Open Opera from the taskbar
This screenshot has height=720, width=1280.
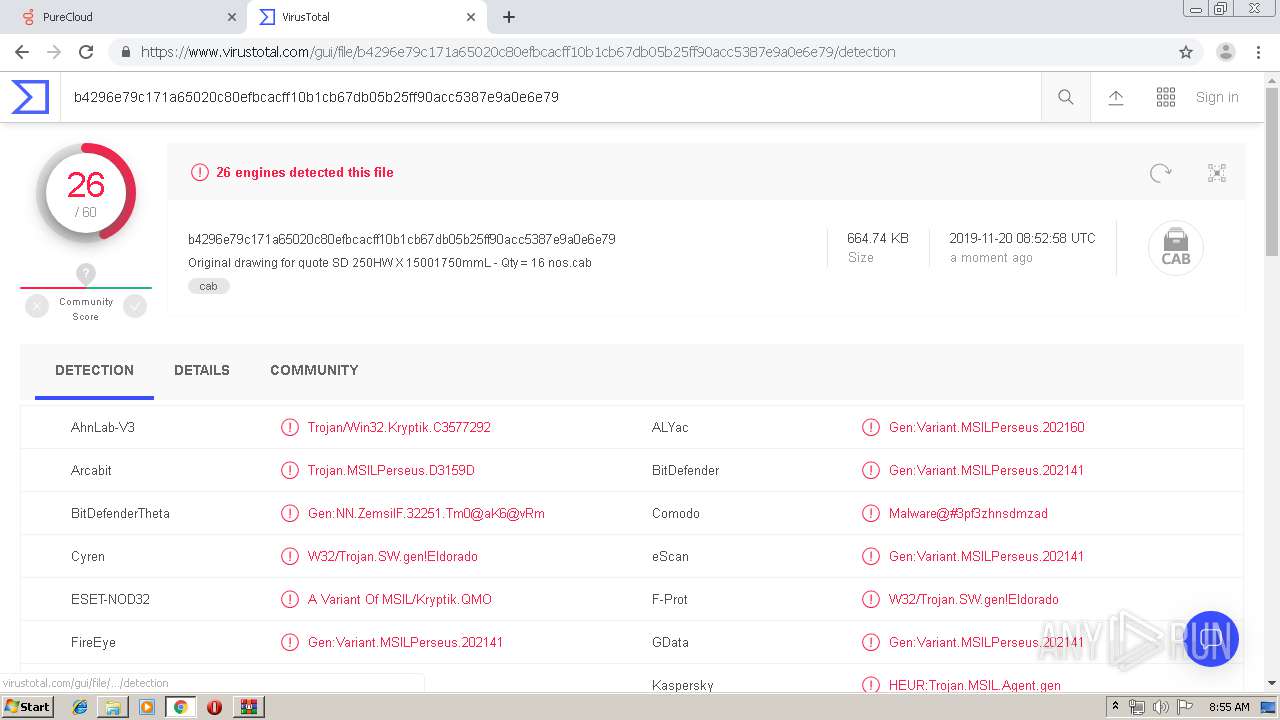click(x=214, y=707)
